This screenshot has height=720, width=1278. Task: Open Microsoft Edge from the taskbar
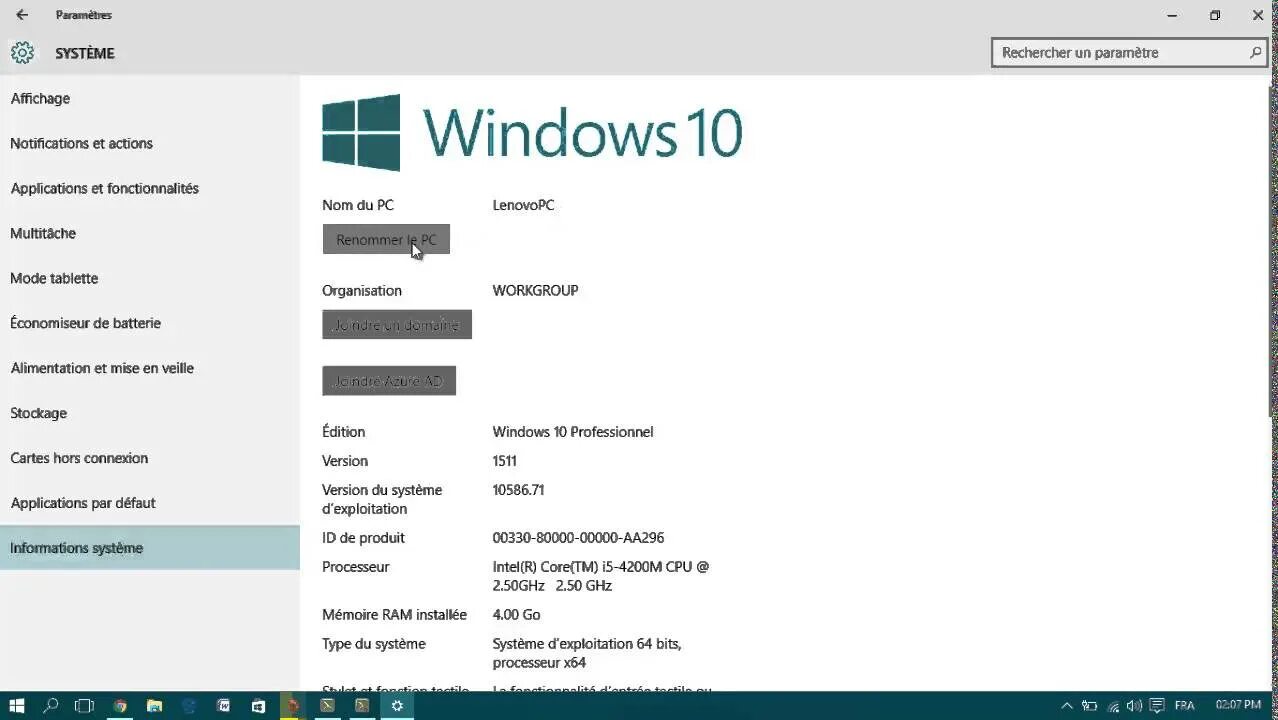click(189, 705)
